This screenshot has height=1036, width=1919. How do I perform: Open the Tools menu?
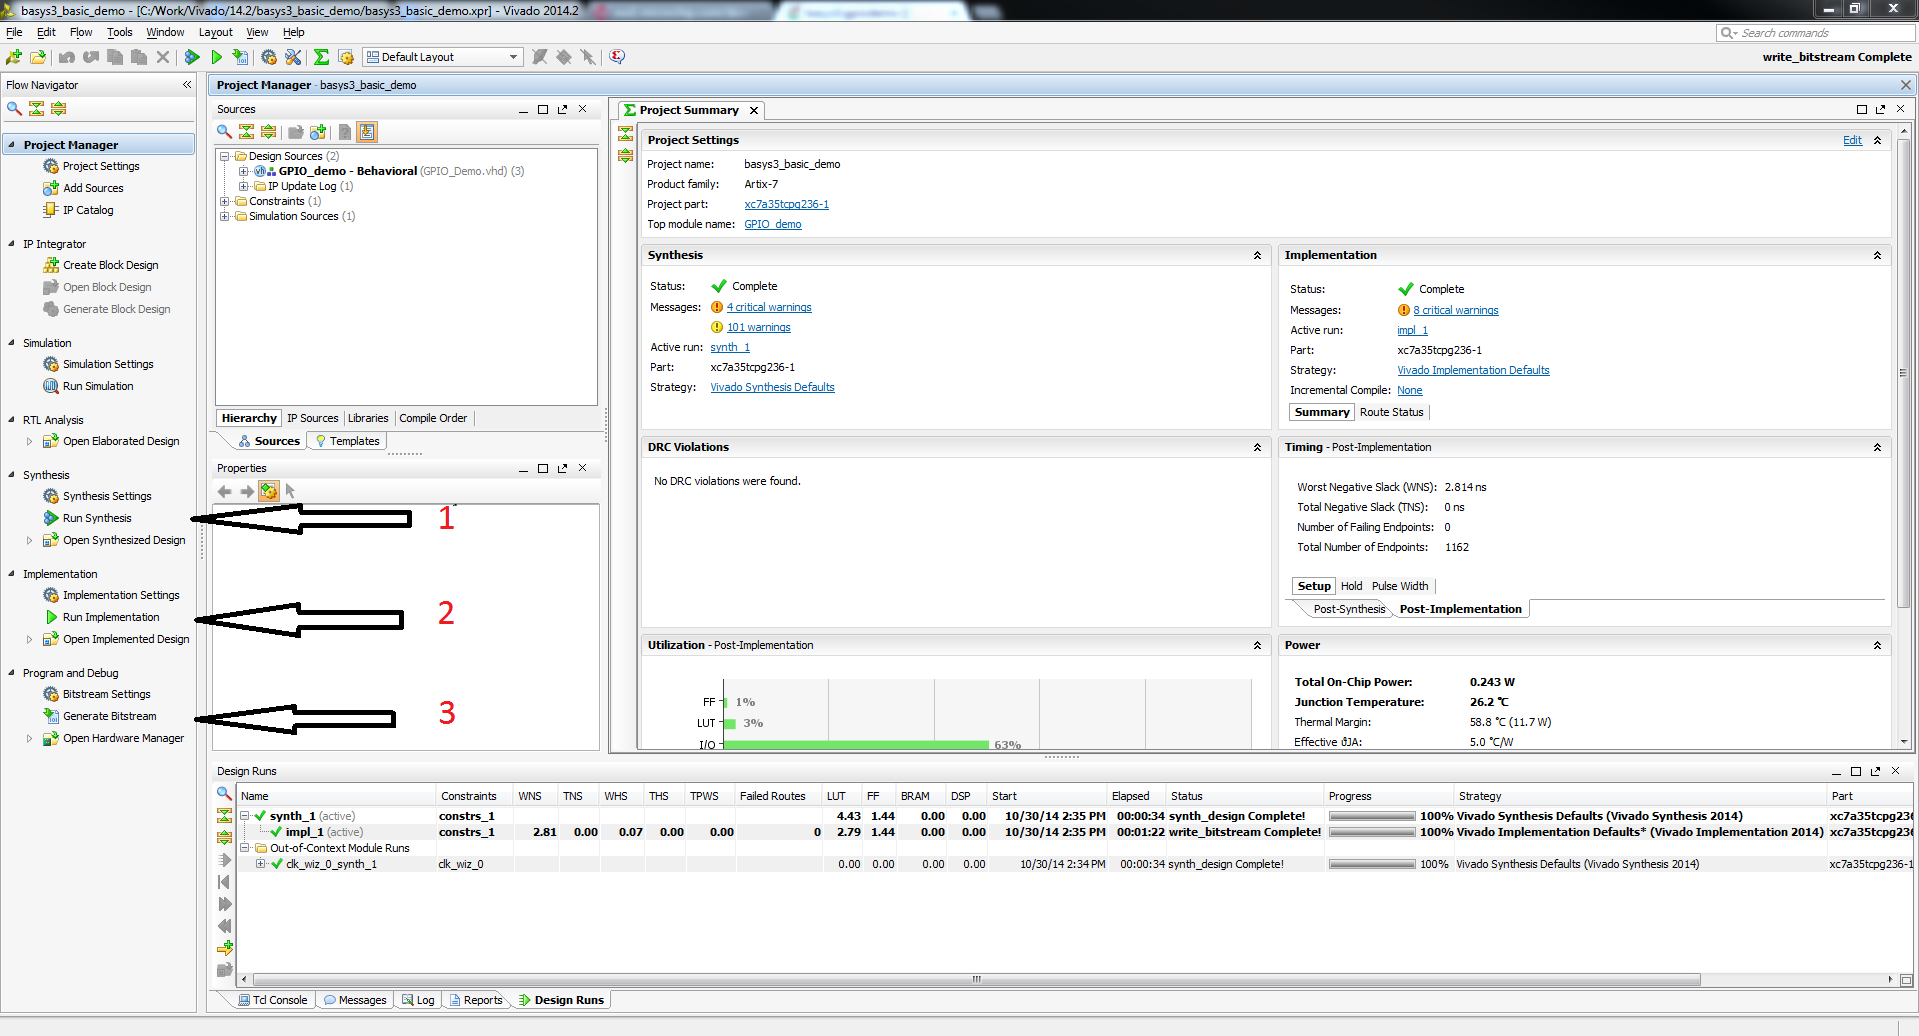click(x=120, y=32)
